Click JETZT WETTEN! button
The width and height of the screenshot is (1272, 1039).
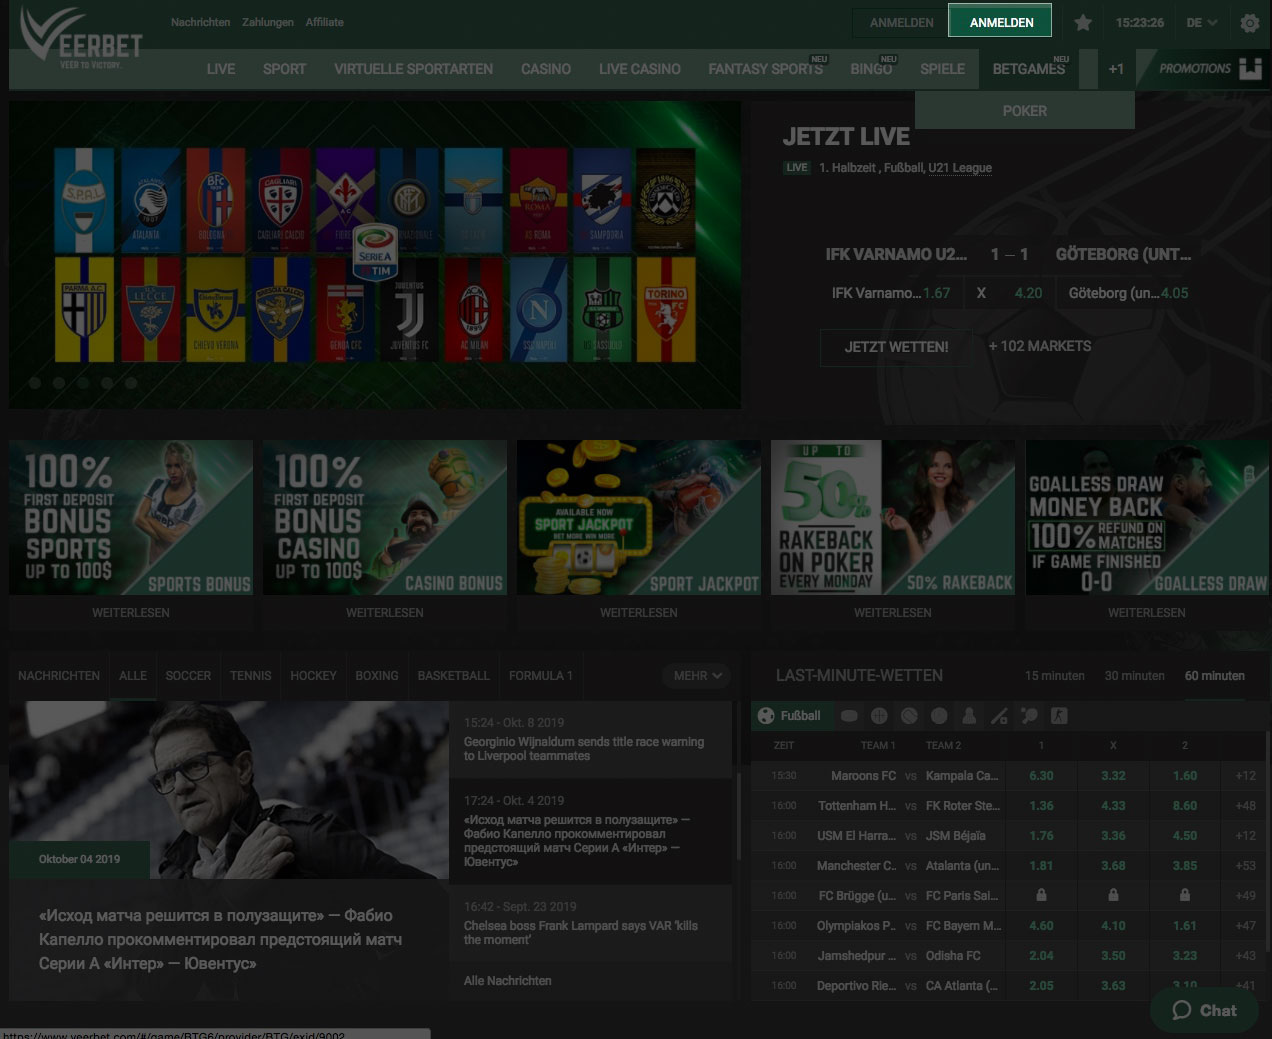click(897, 347)
